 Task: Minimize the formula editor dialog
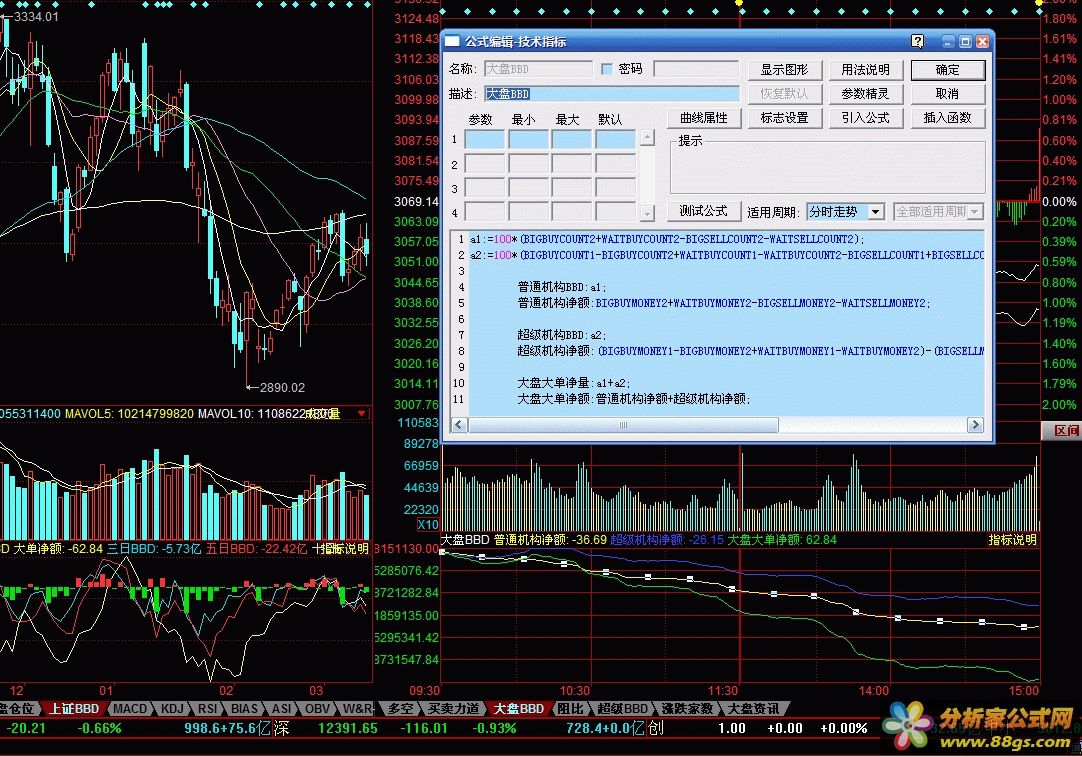(x=948, y=41)
